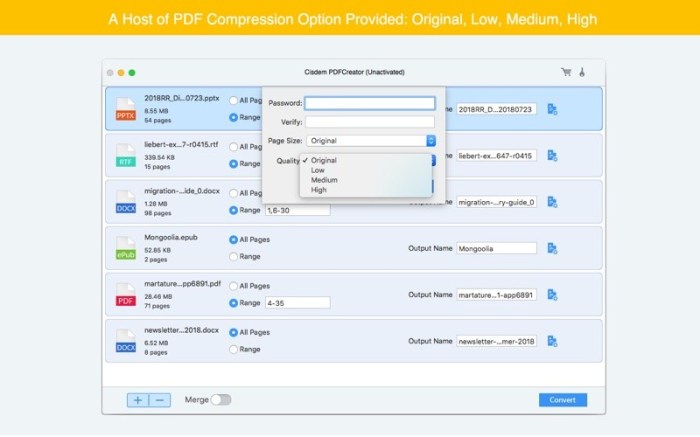Select file name 2018RR_Di...0723.pptx

coord(182,98)
